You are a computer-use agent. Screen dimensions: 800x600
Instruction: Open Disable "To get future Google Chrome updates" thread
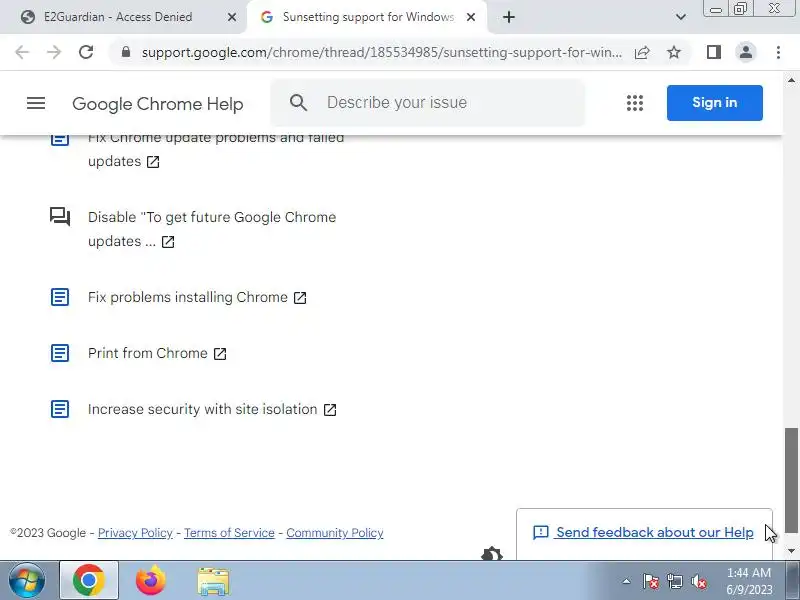(212, 229)
